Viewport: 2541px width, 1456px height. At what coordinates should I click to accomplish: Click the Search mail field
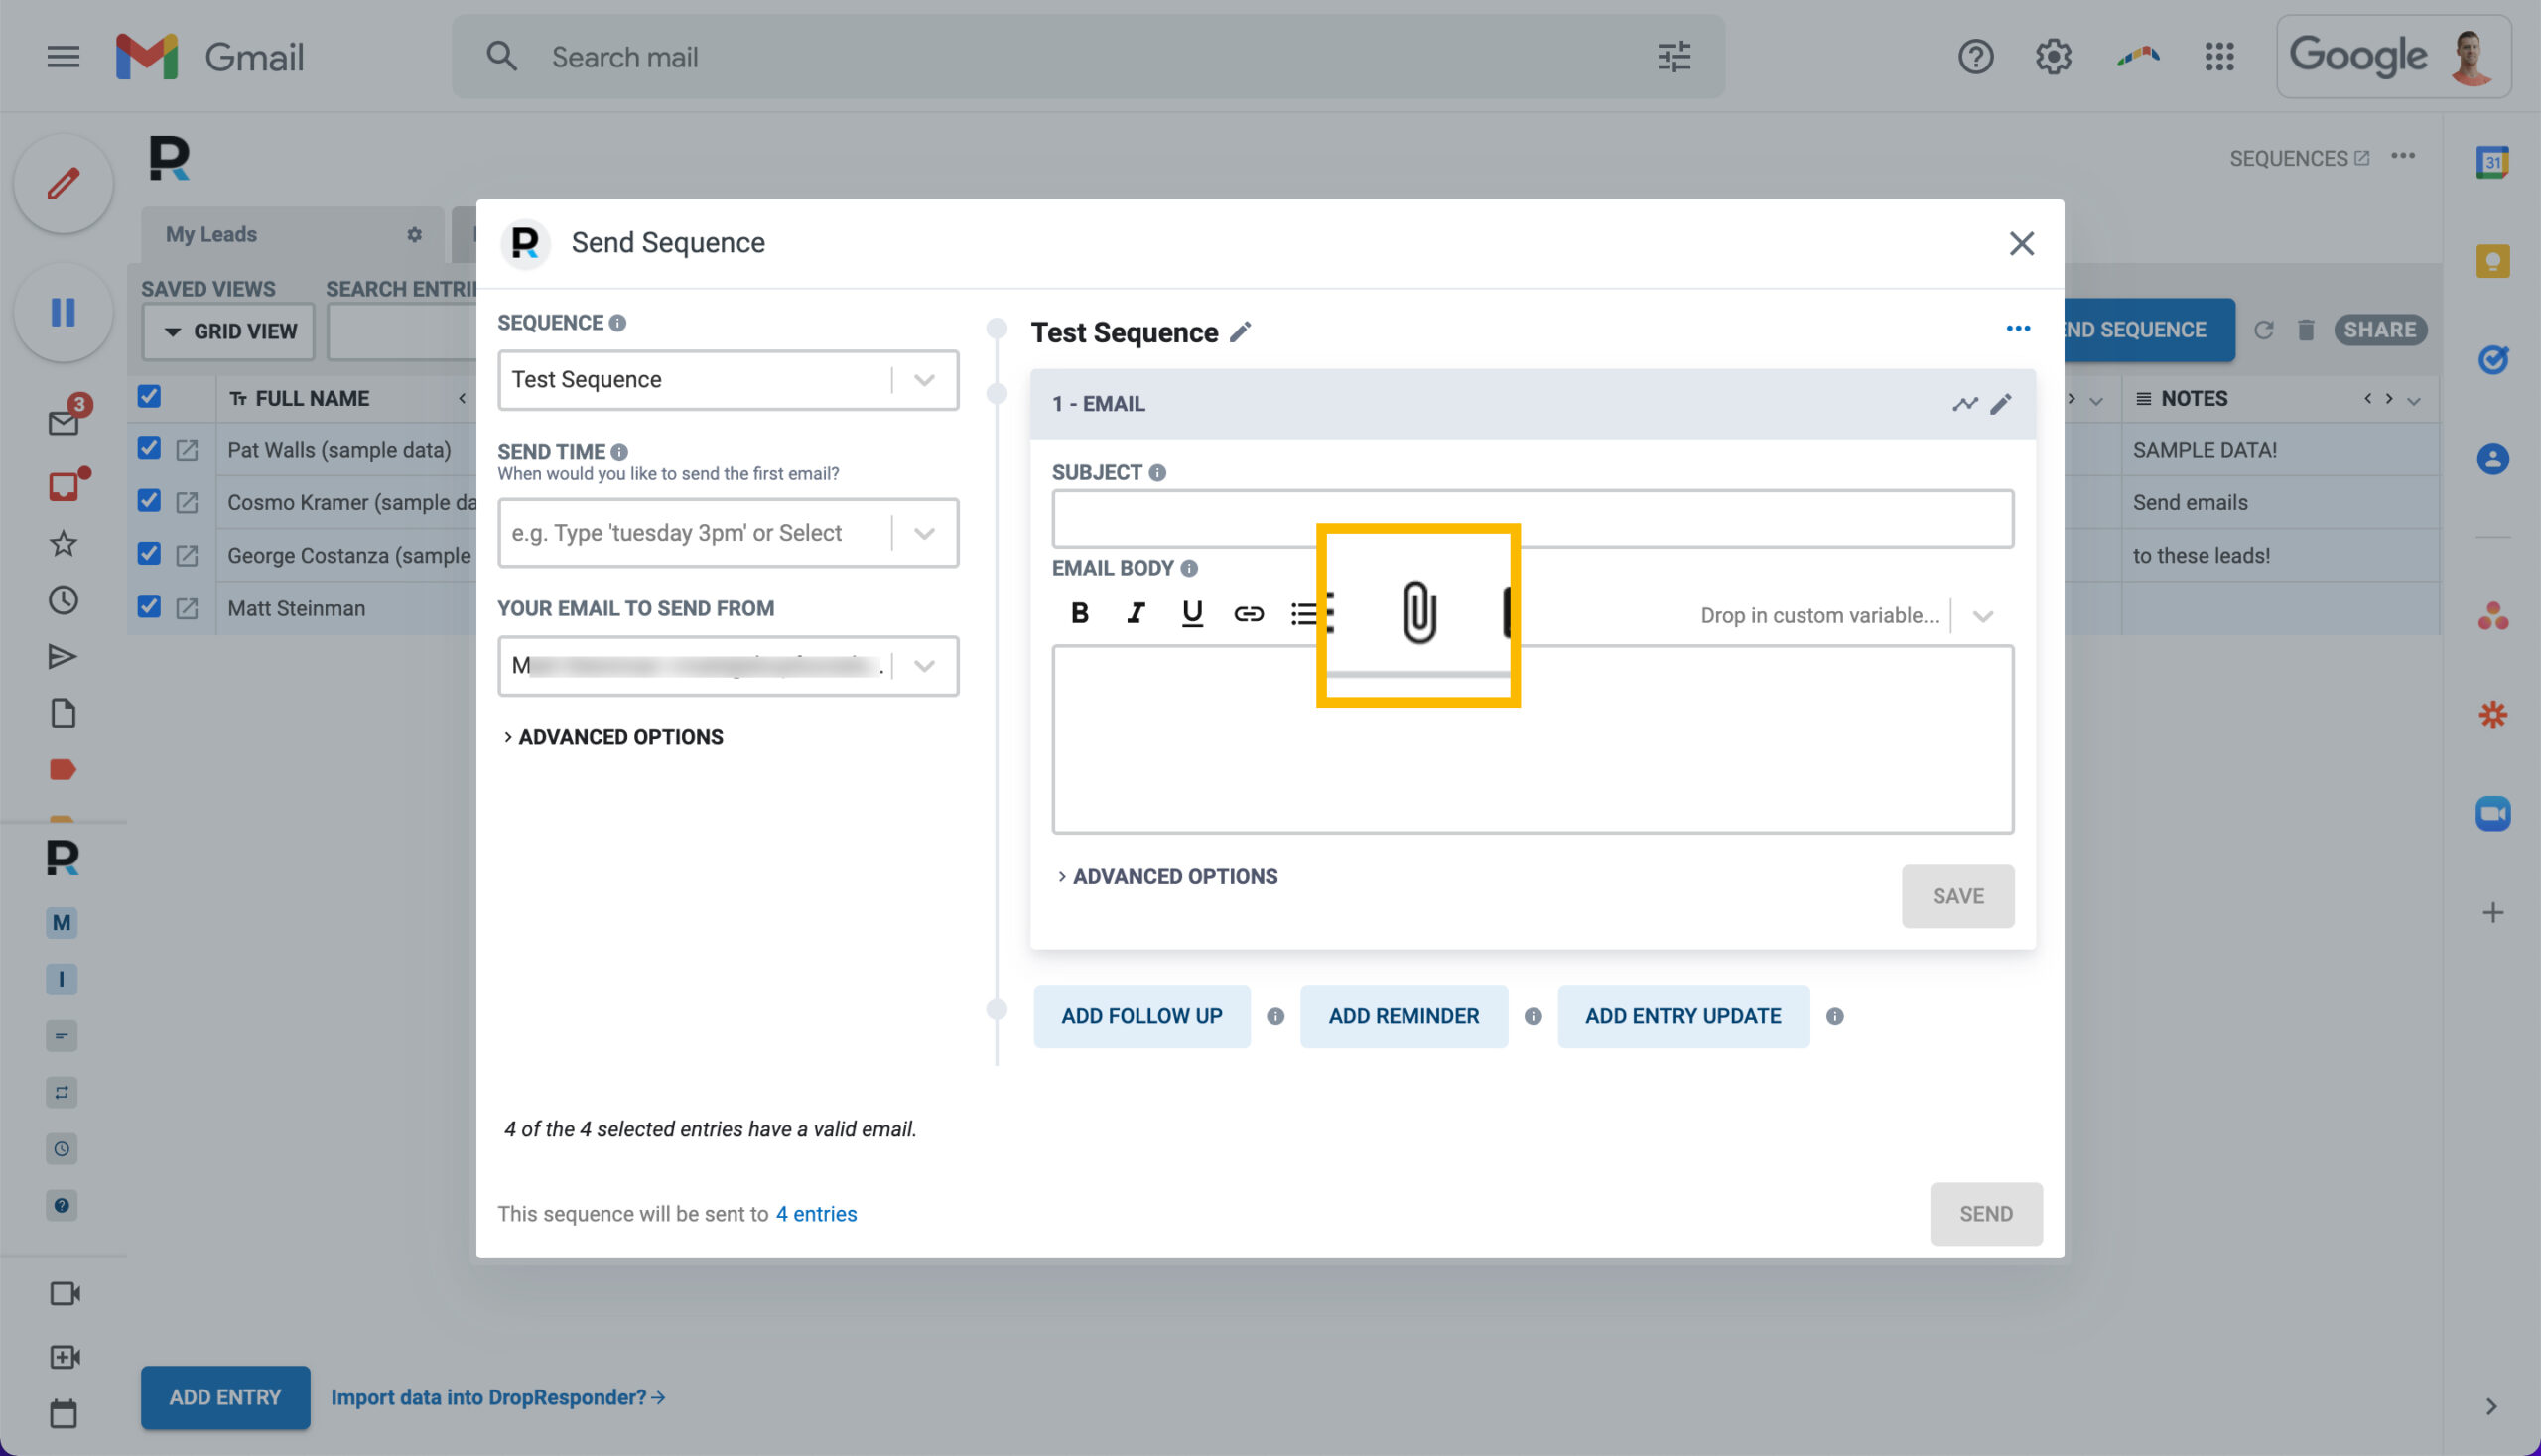point(1087,56)
